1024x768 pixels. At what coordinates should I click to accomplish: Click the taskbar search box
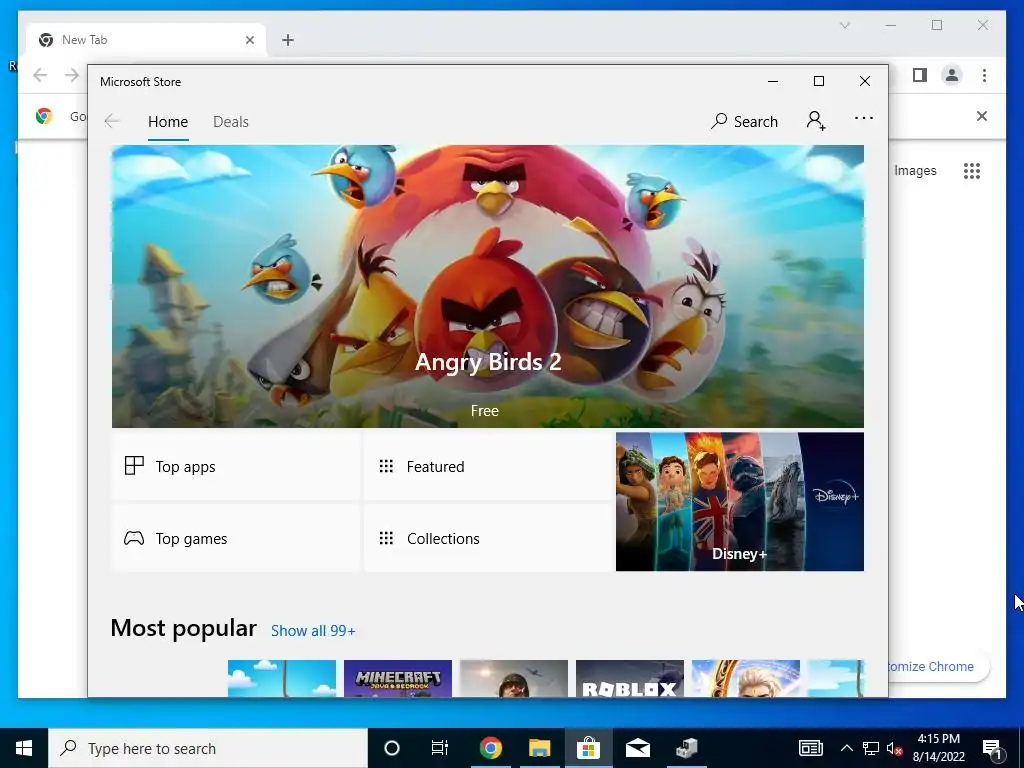point(208,748)
